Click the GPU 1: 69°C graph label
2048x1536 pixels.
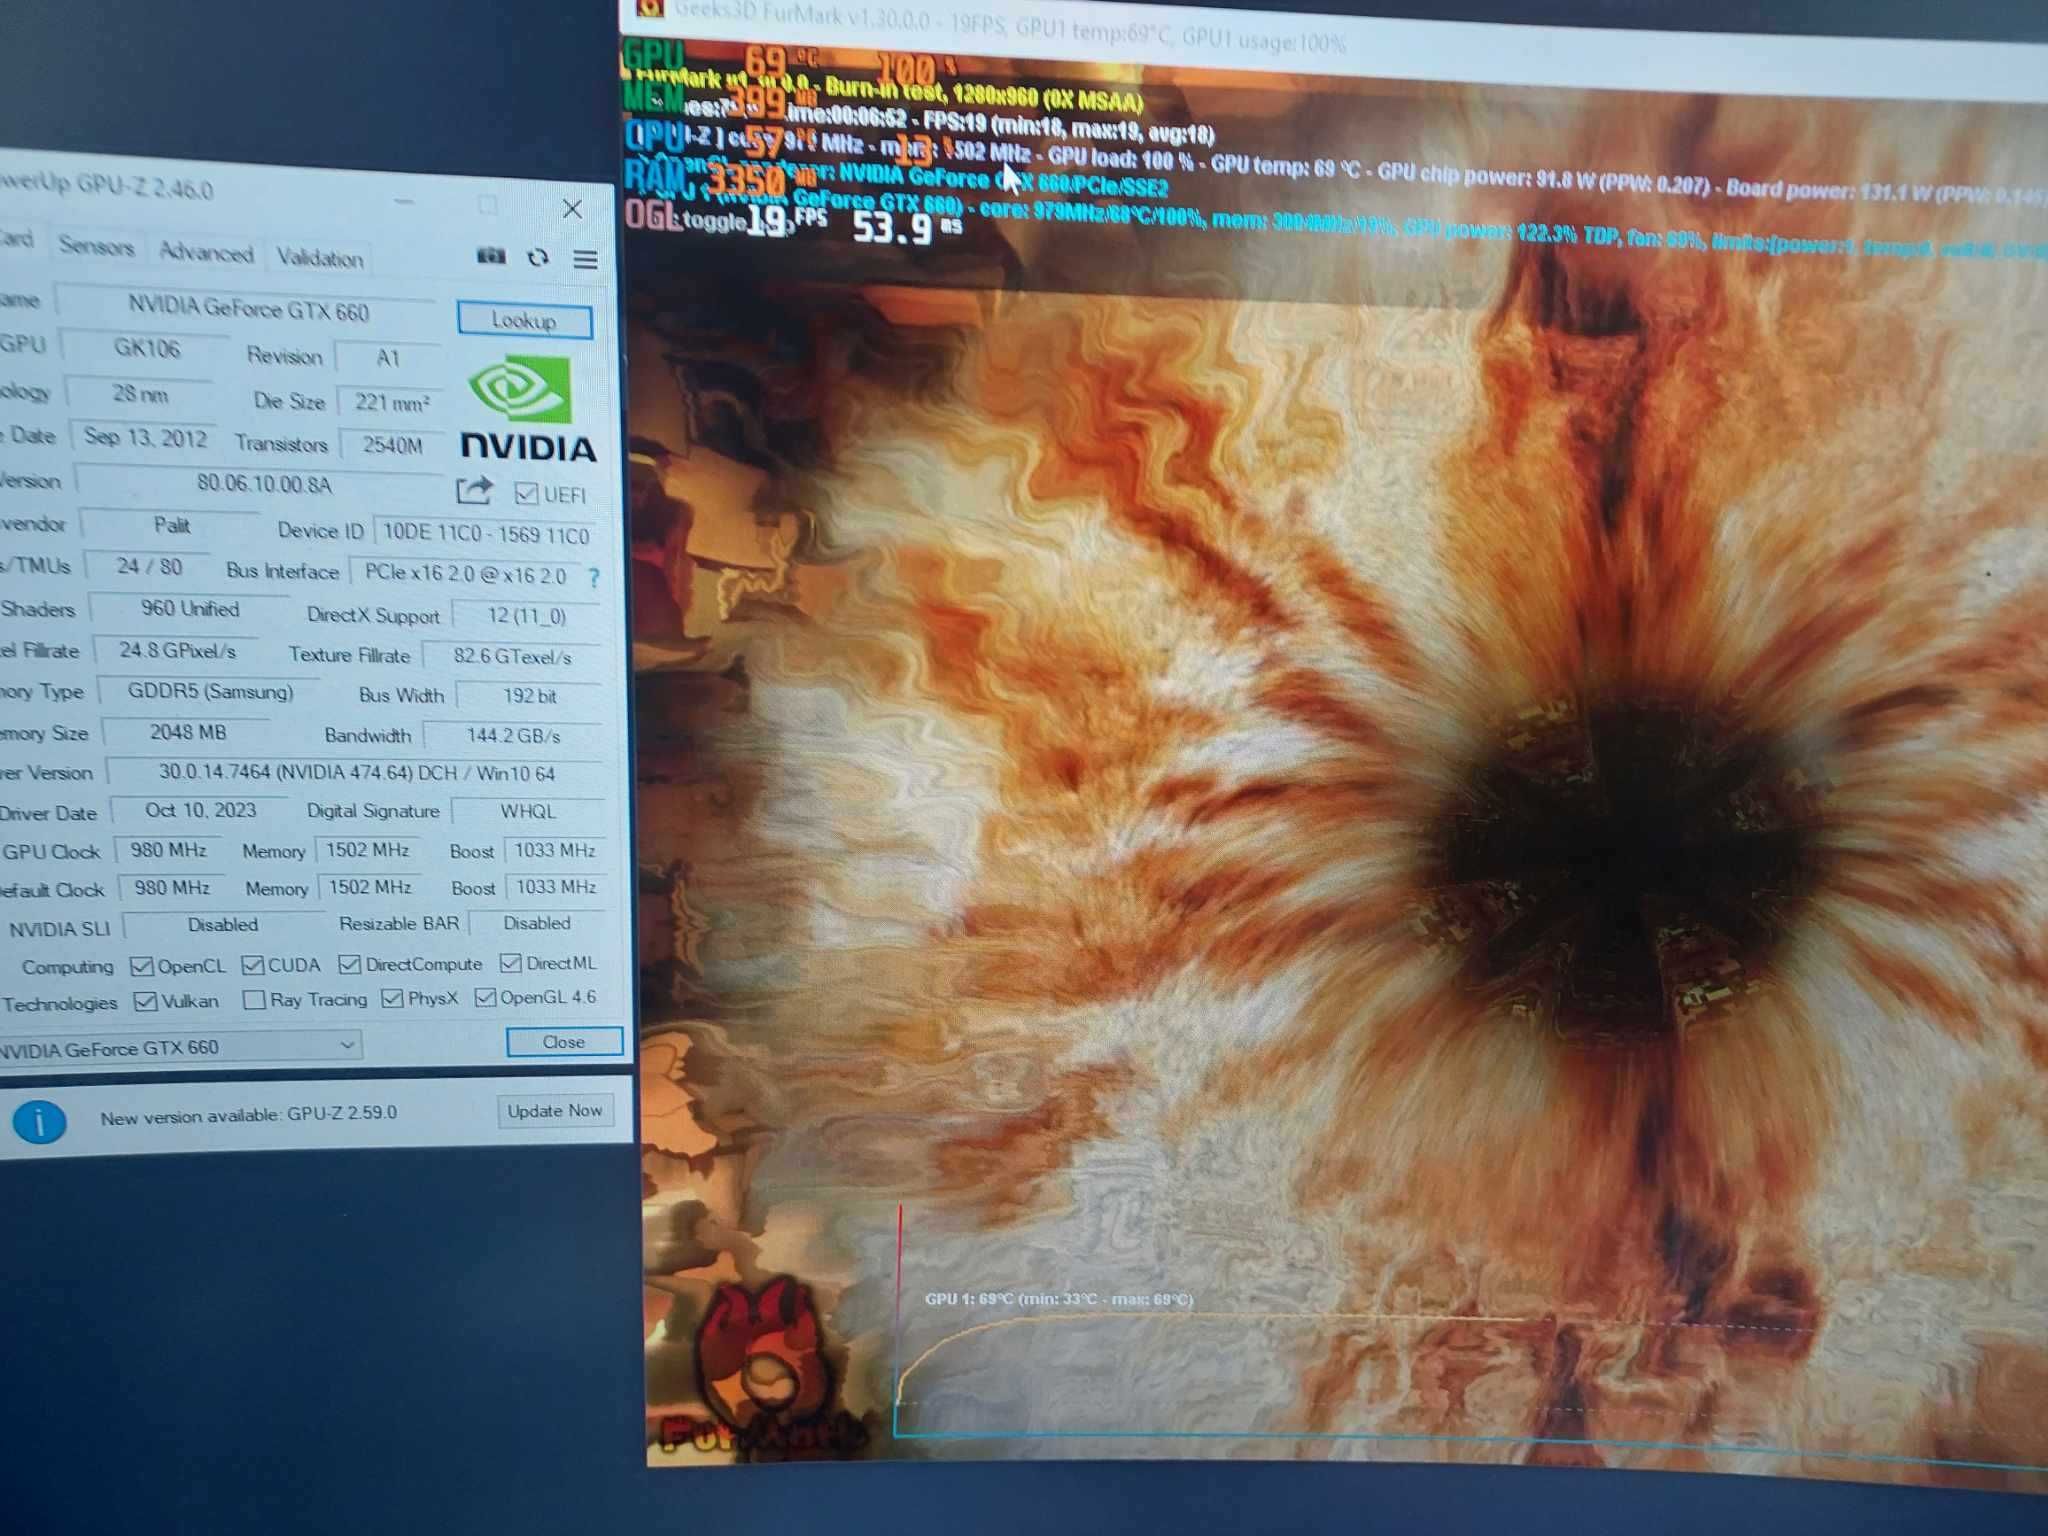pos(1059,1299)
